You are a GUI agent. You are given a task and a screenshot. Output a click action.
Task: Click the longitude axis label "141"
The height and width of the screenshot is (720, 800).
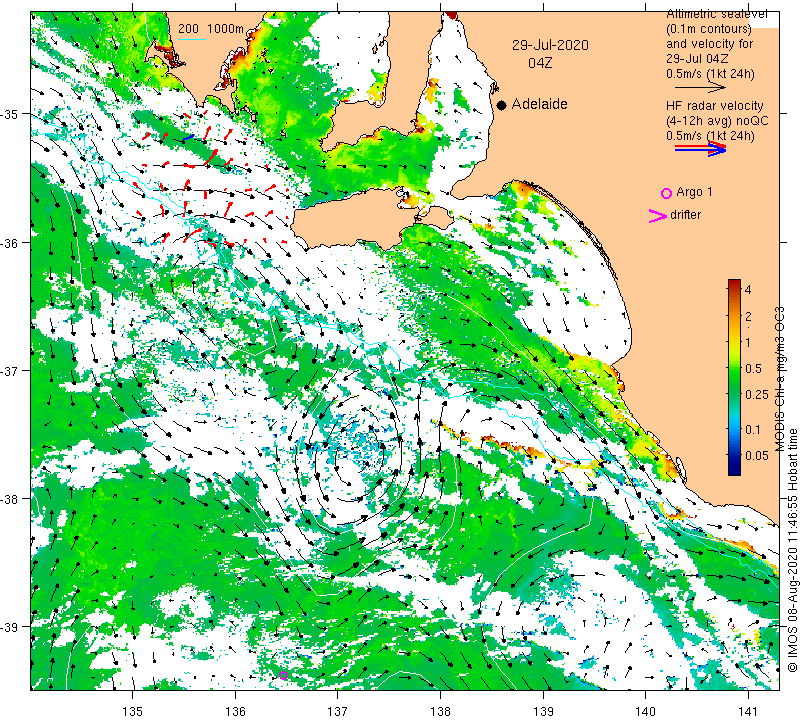pyautogui.click(x=748, y=711)
